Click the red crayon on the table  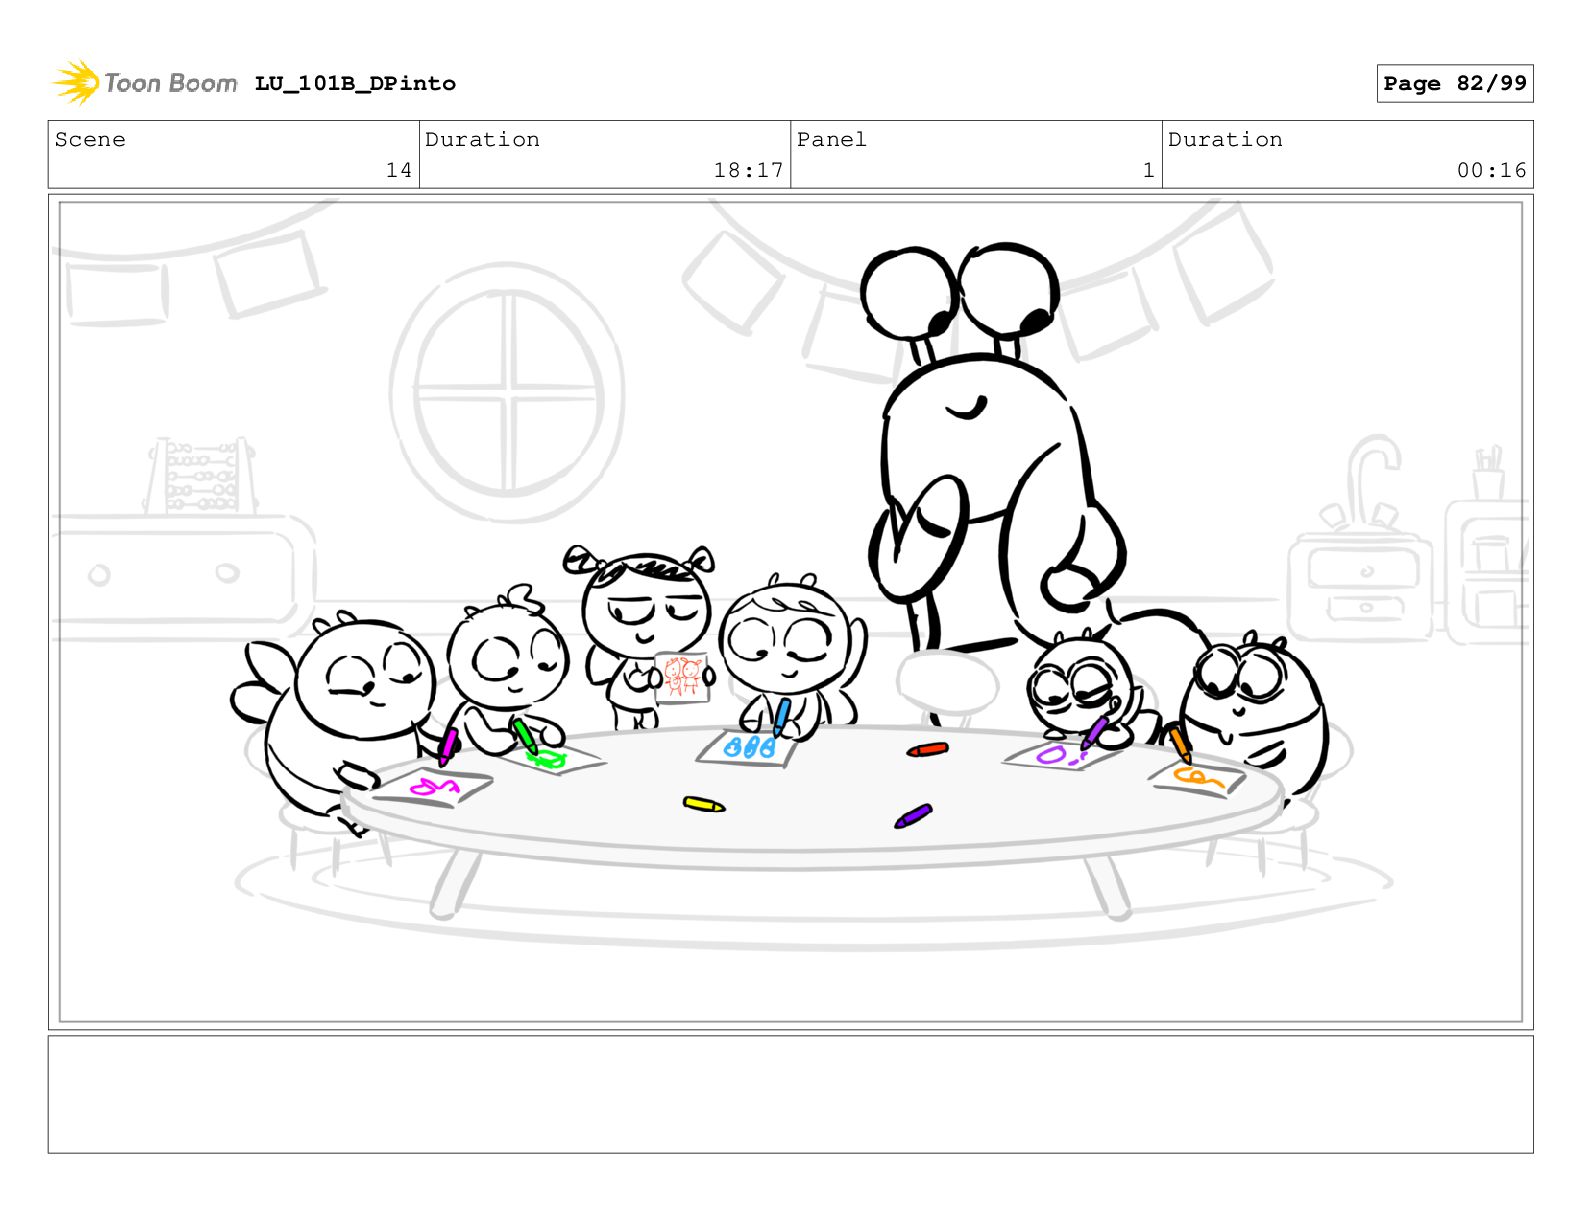coord(927,749)
